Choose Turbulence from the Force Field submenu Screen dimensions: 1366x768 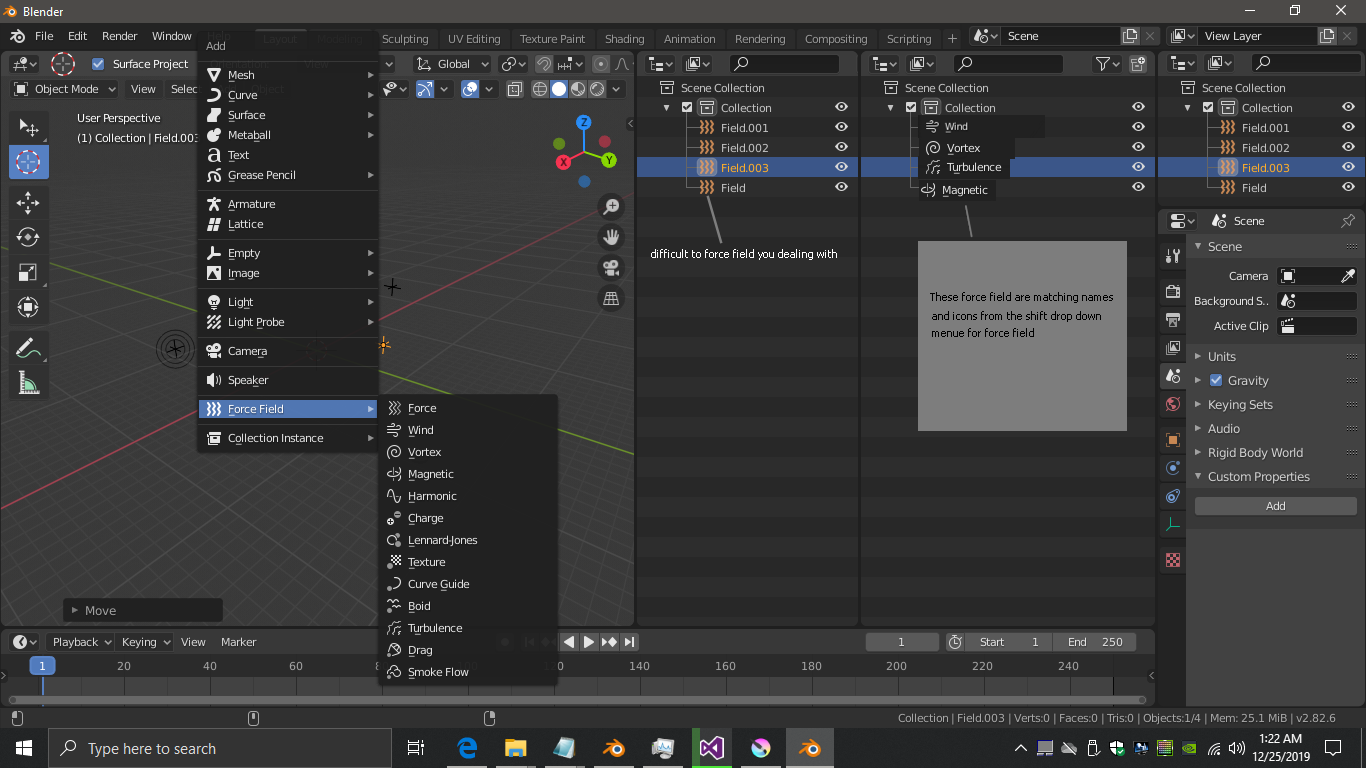[x=468, y=628]
